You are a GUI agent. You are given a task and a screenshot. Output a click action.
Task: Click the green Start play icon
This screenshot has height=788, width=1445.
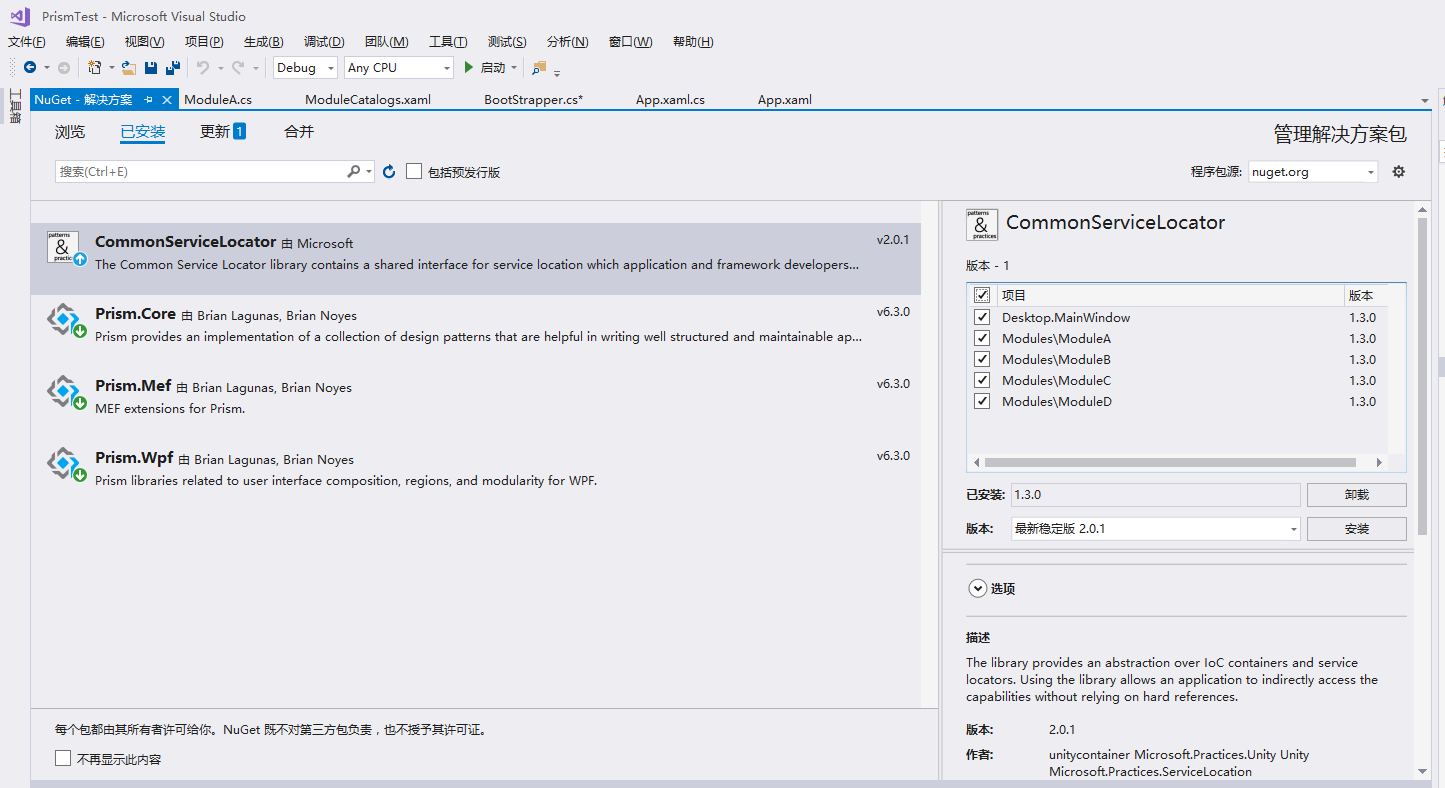click(x=468, y=67)
